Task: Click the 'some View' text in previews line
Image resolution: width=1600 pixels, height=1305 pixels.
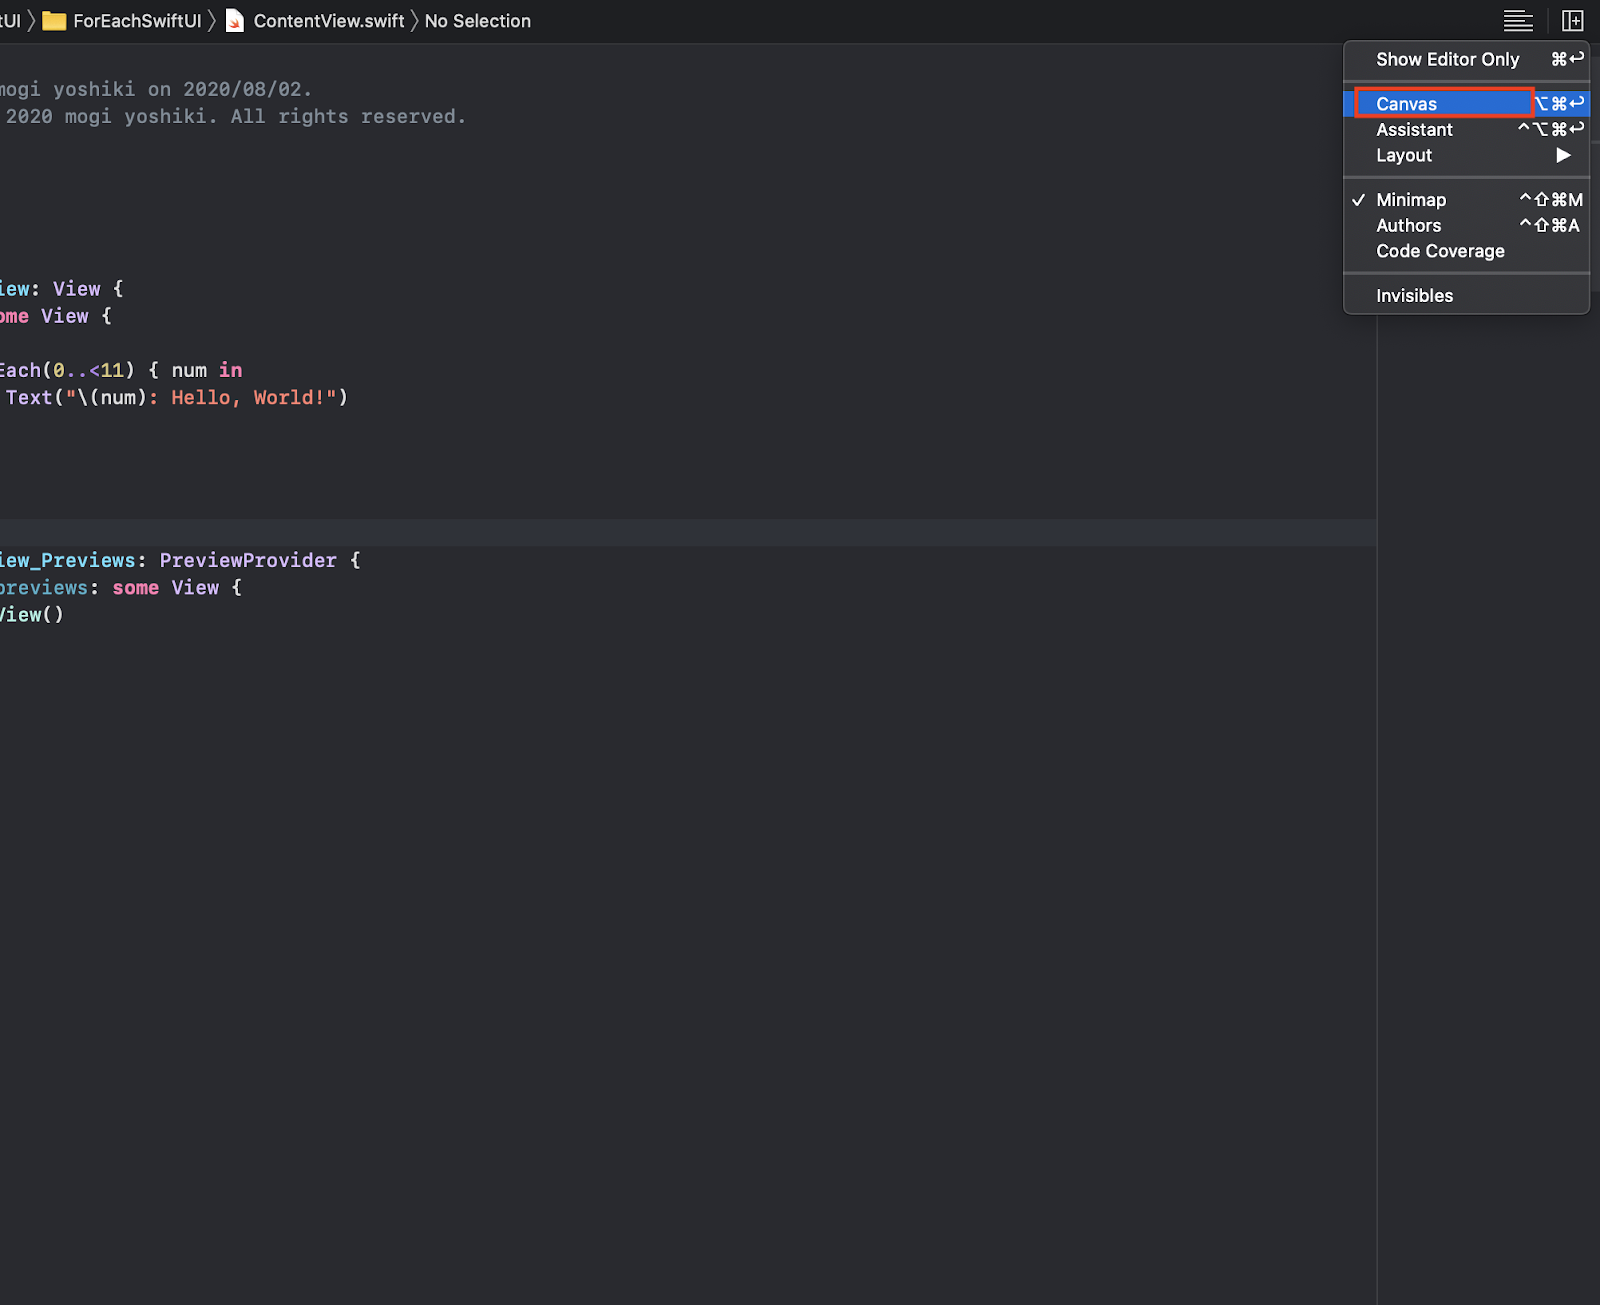Action: tap(165, 588)
